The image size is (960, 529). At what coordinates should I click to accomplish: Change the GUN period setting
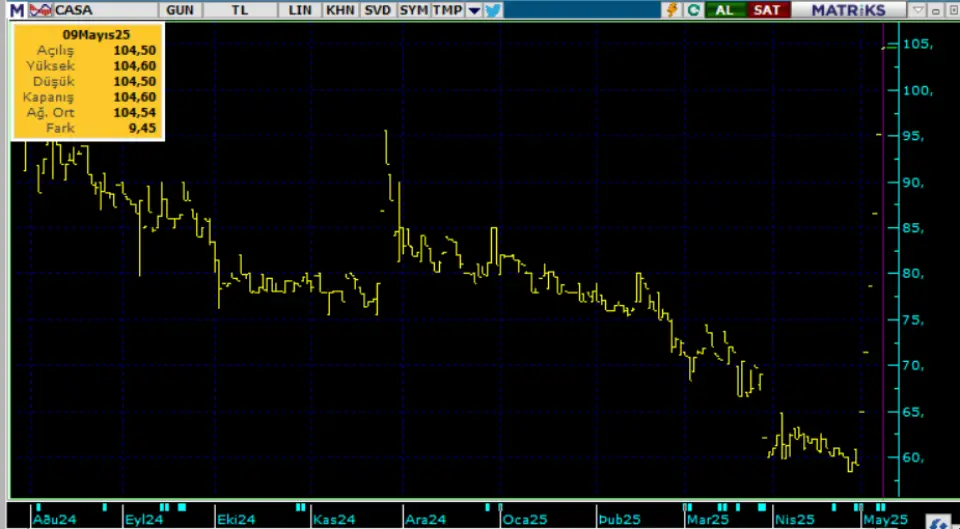coord(179,10)
